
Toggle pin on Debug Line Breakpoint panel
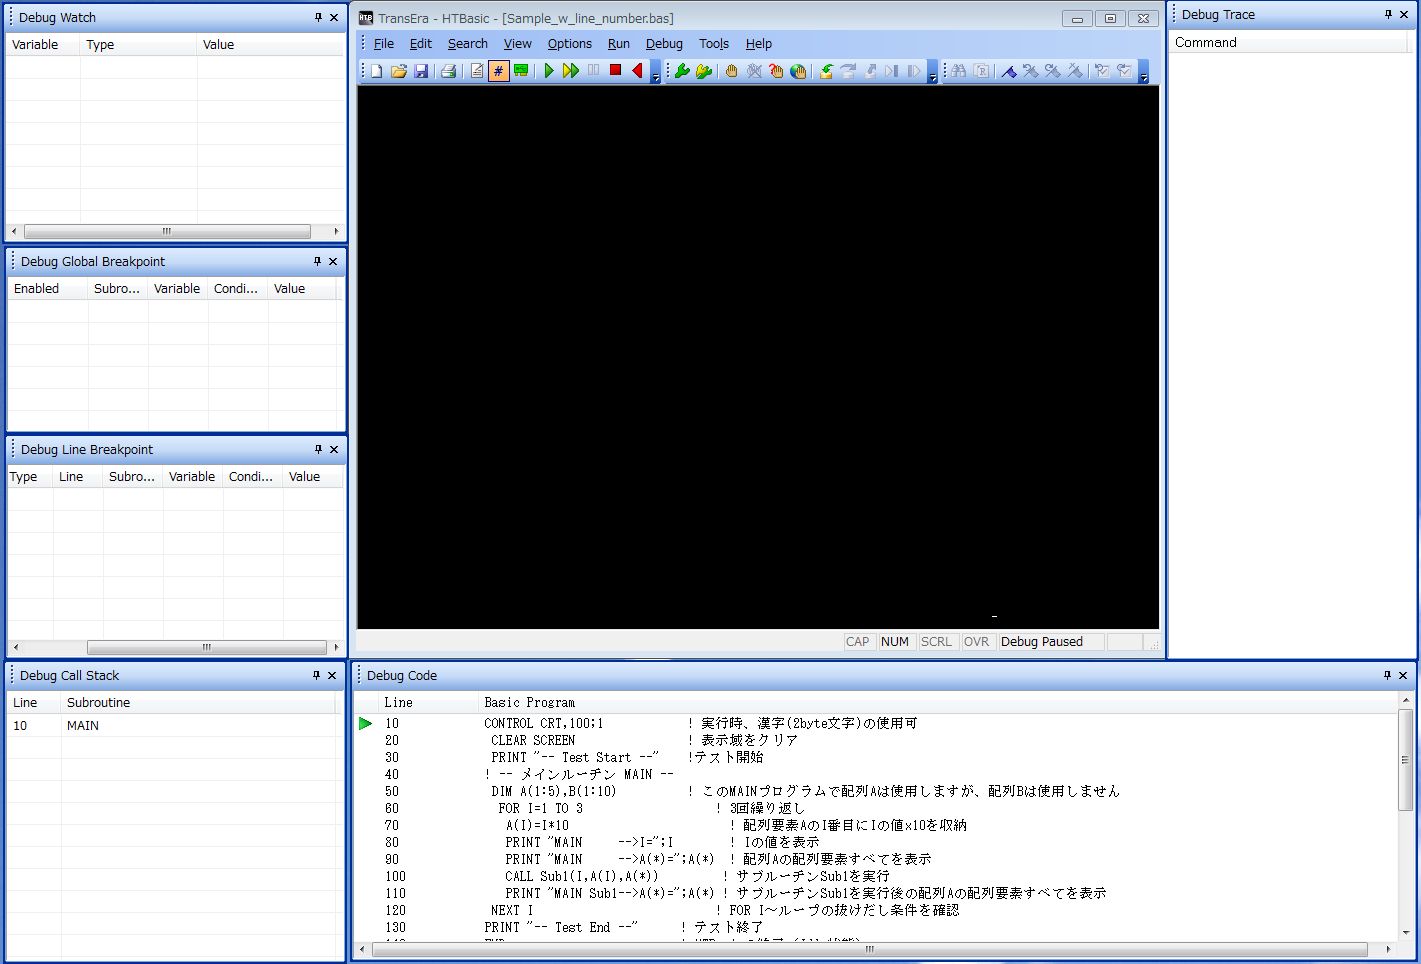pos(318,449)
